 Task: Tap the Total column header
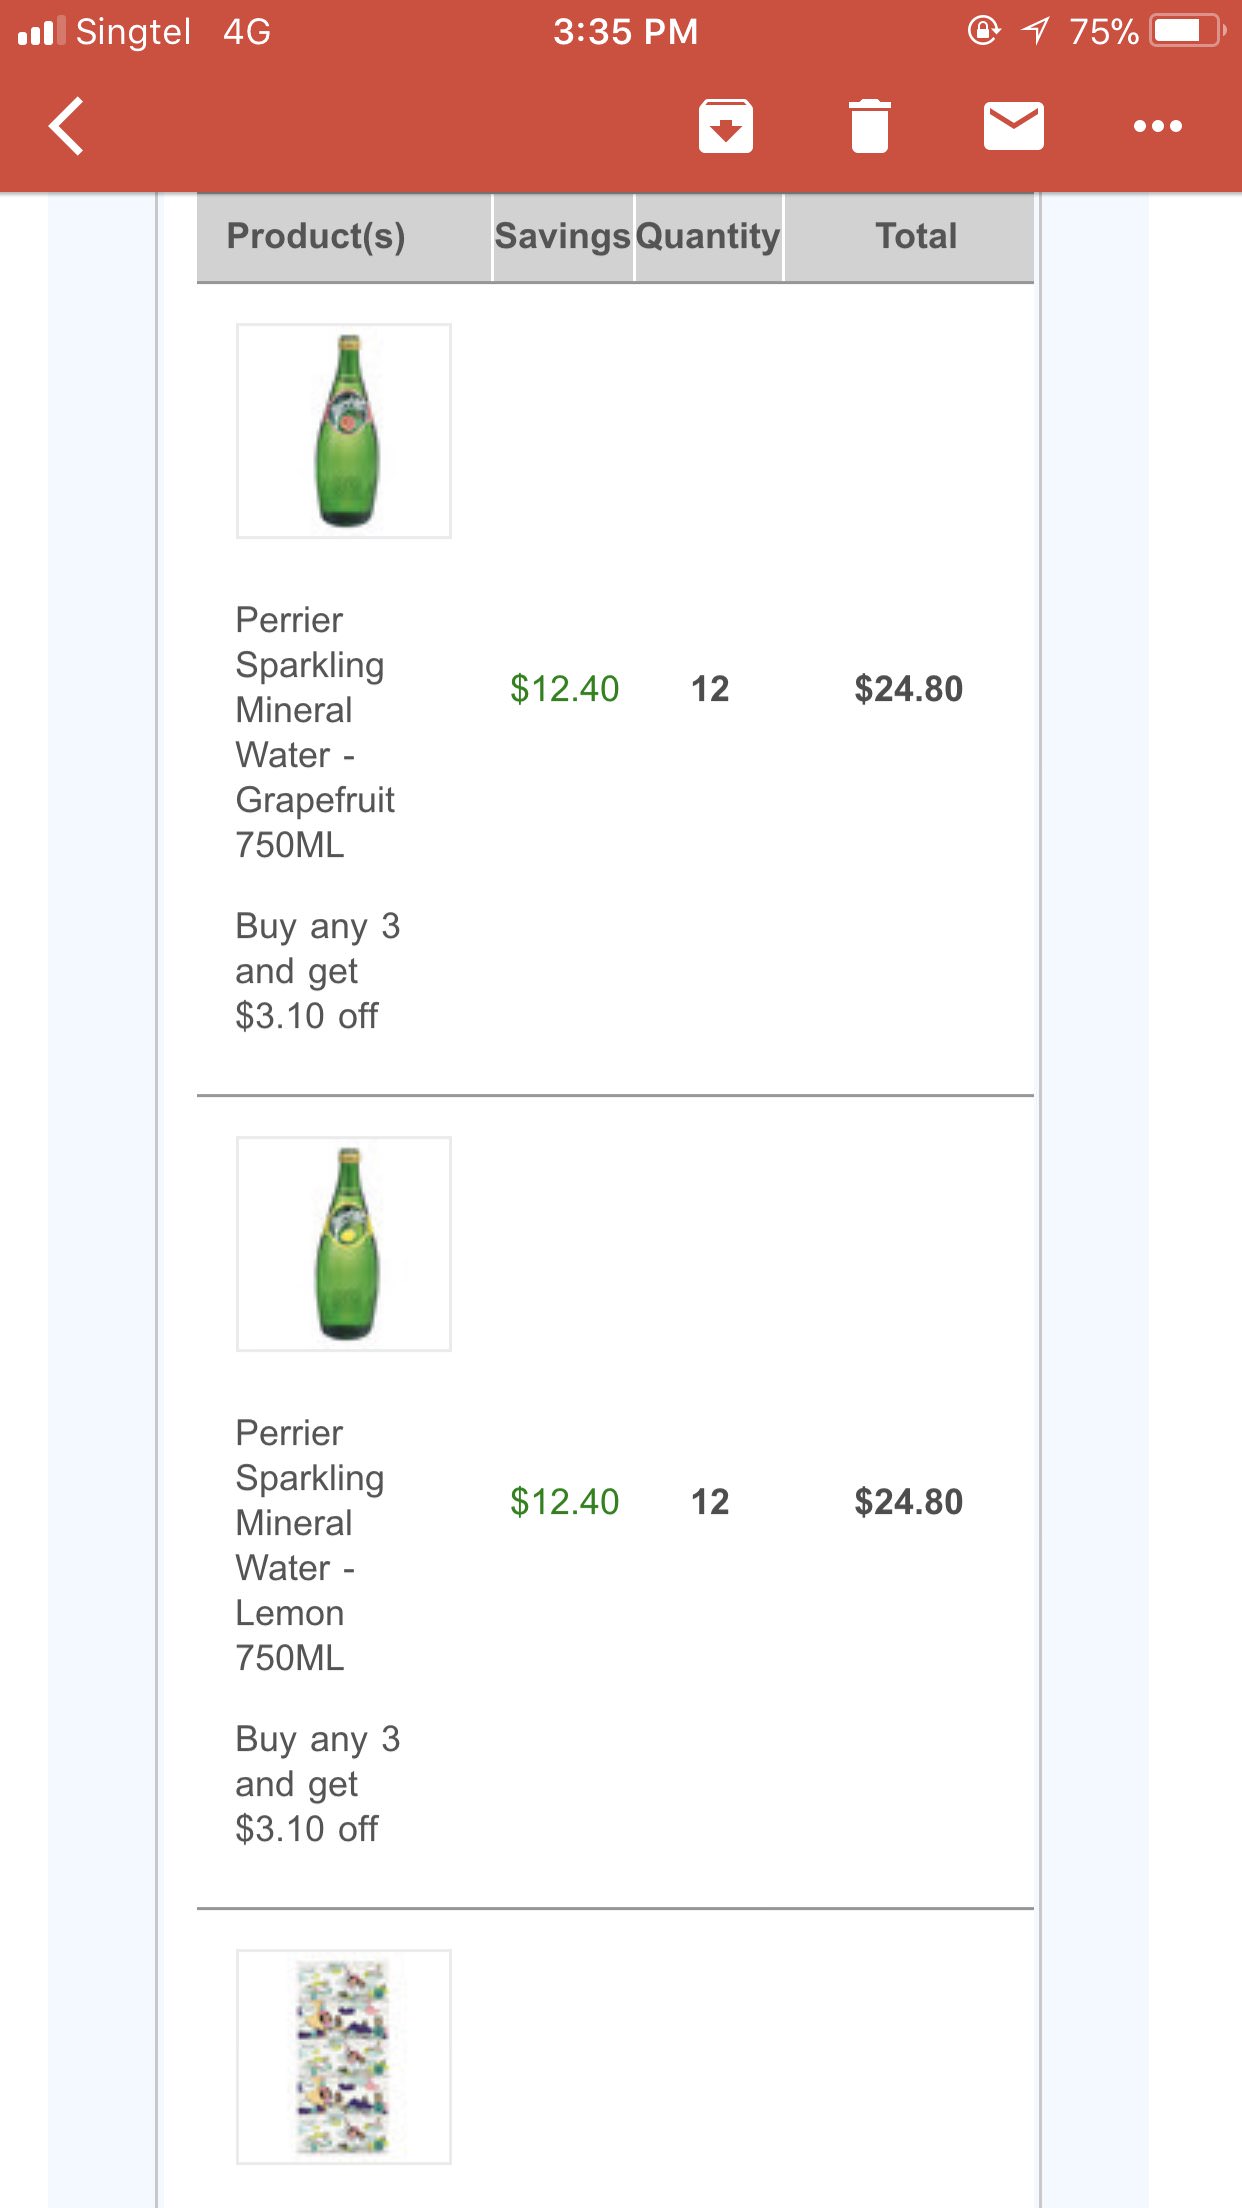tap(916, 236)
